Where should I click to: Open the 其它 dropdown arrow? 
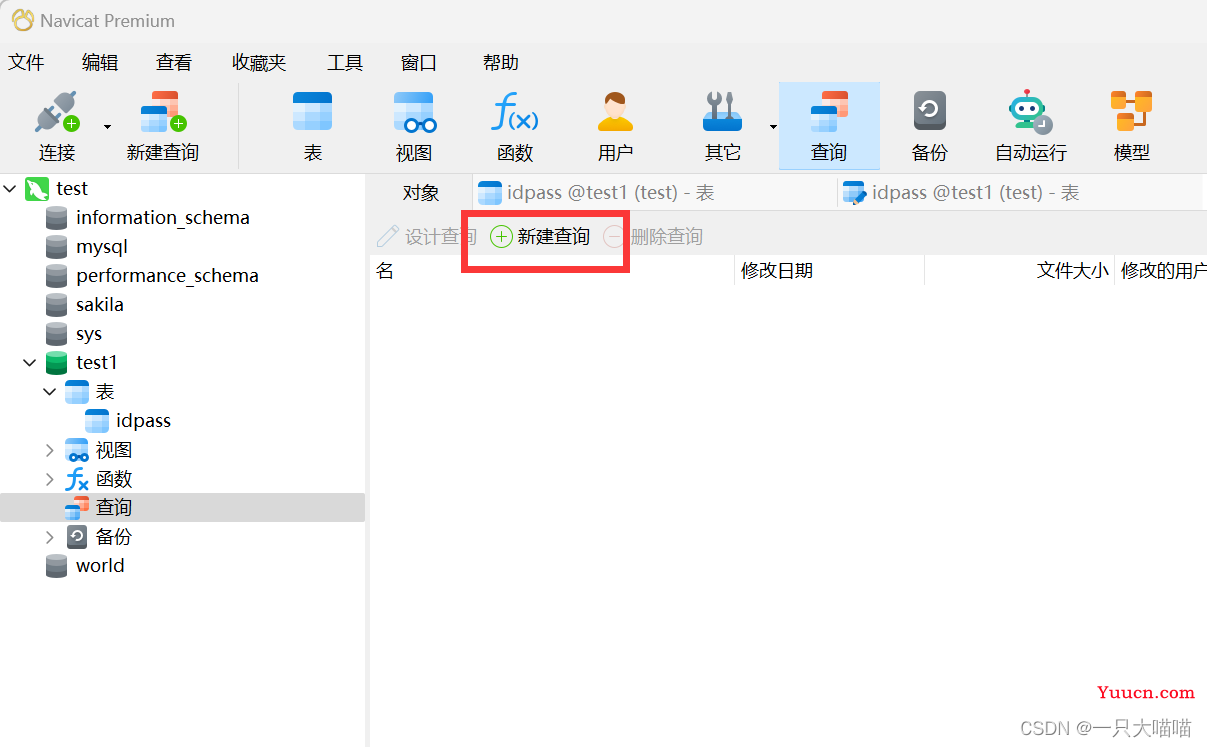tap(773, 127)
